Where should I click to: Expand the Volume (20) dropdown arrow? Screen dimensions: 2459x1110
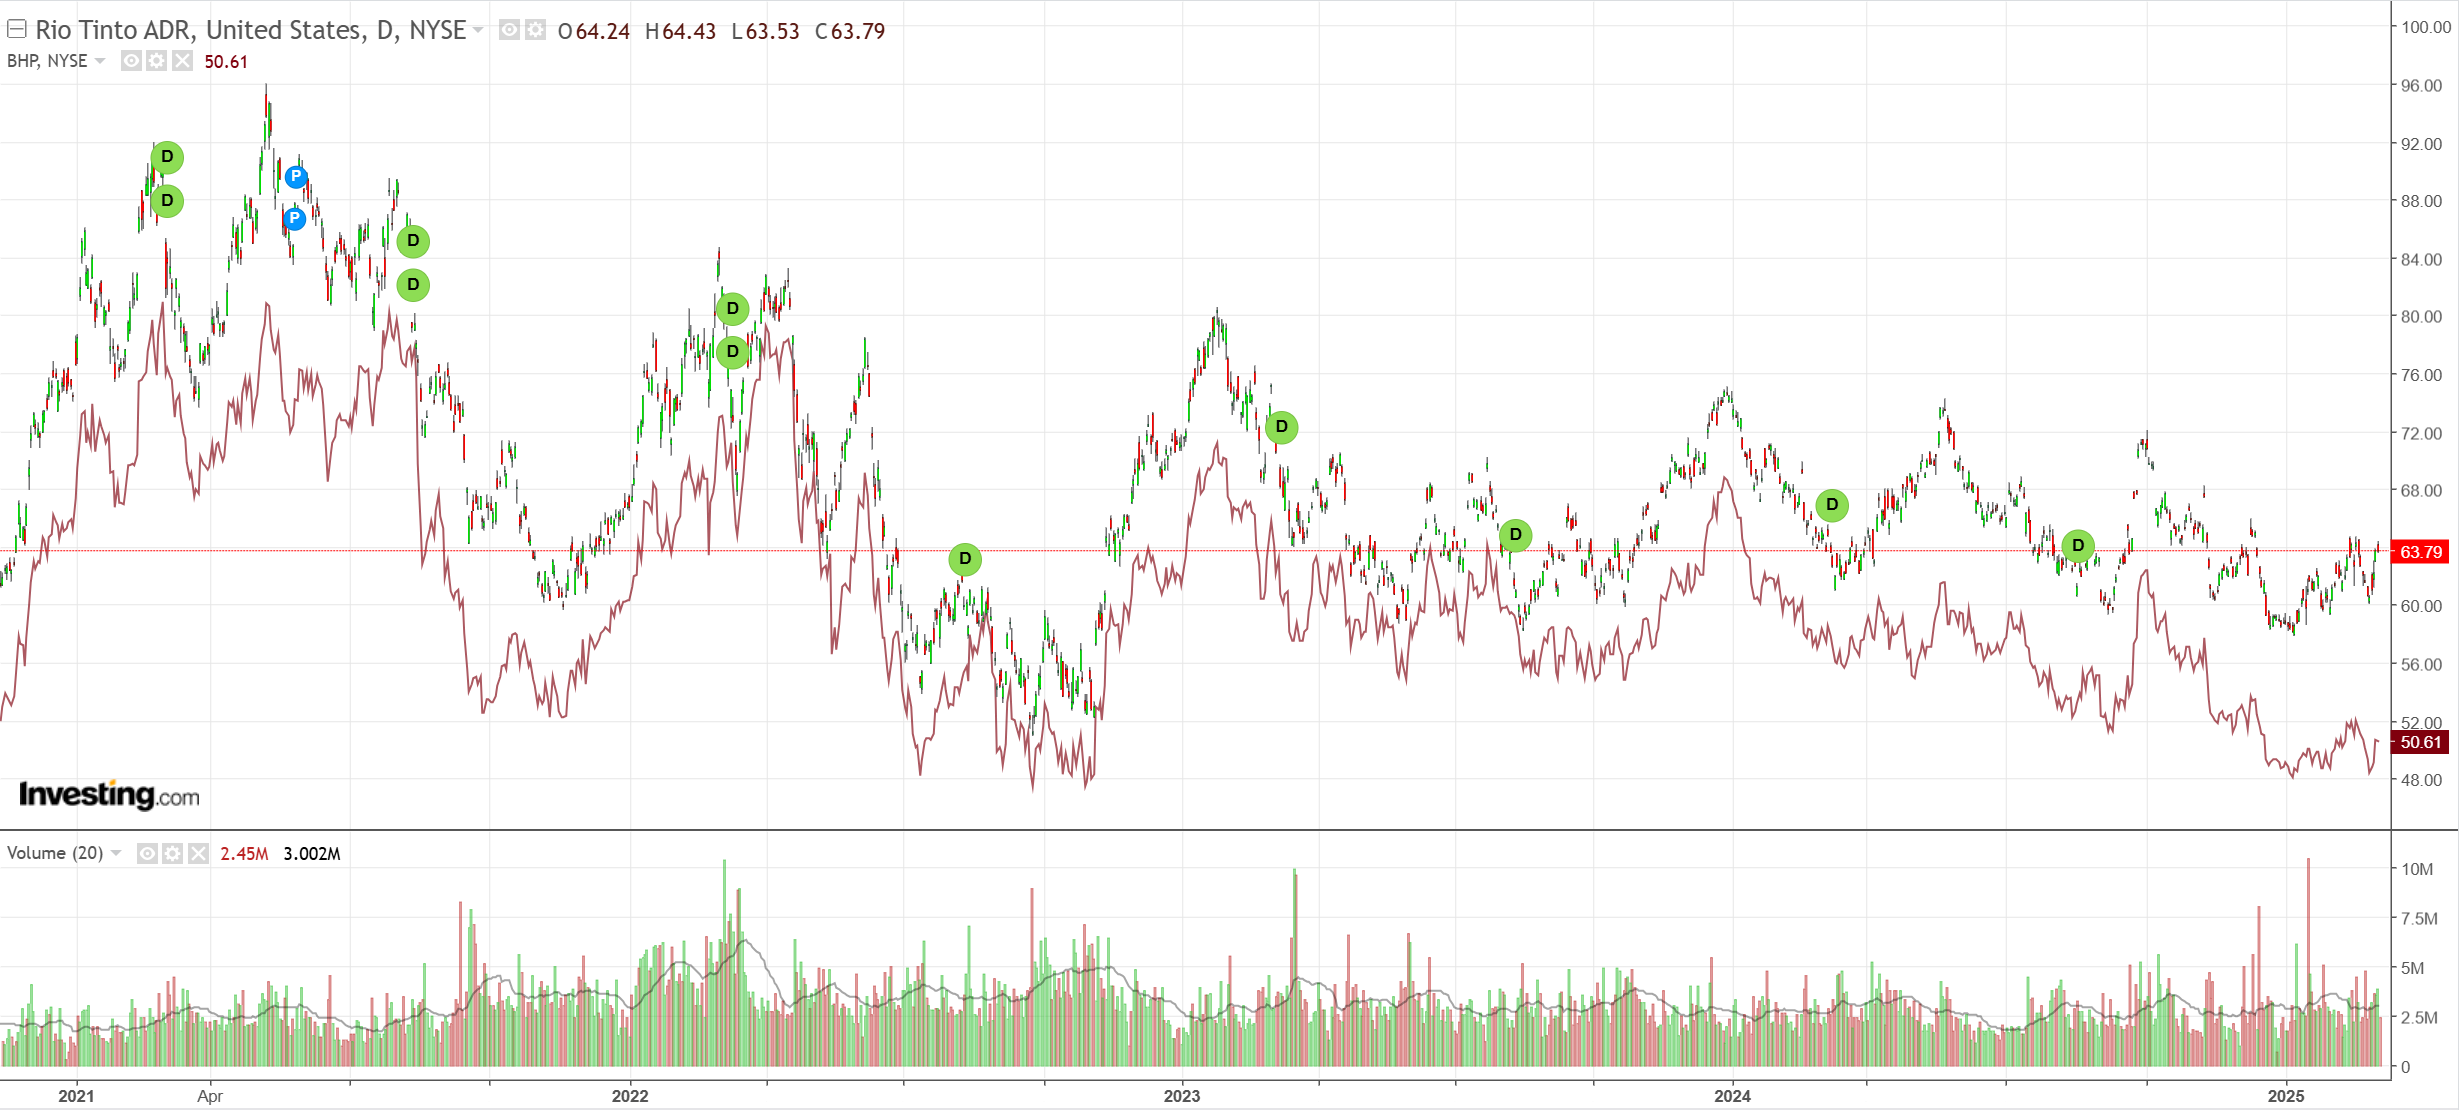point(116,853)
